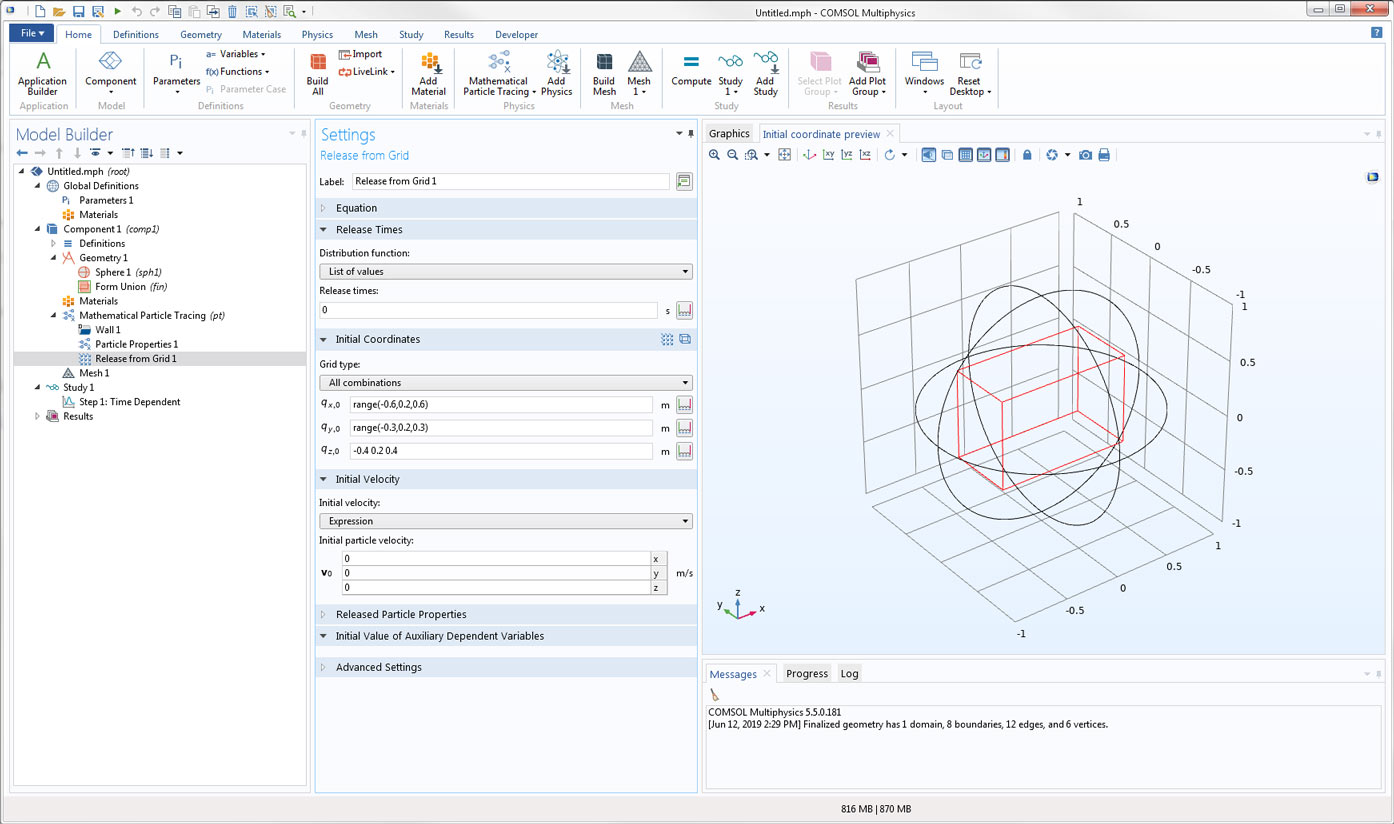The width and height of the screenshot is (1394, 824).
Task: Click the print icon in graphics toolbar
Action: tap(1104, 155)
